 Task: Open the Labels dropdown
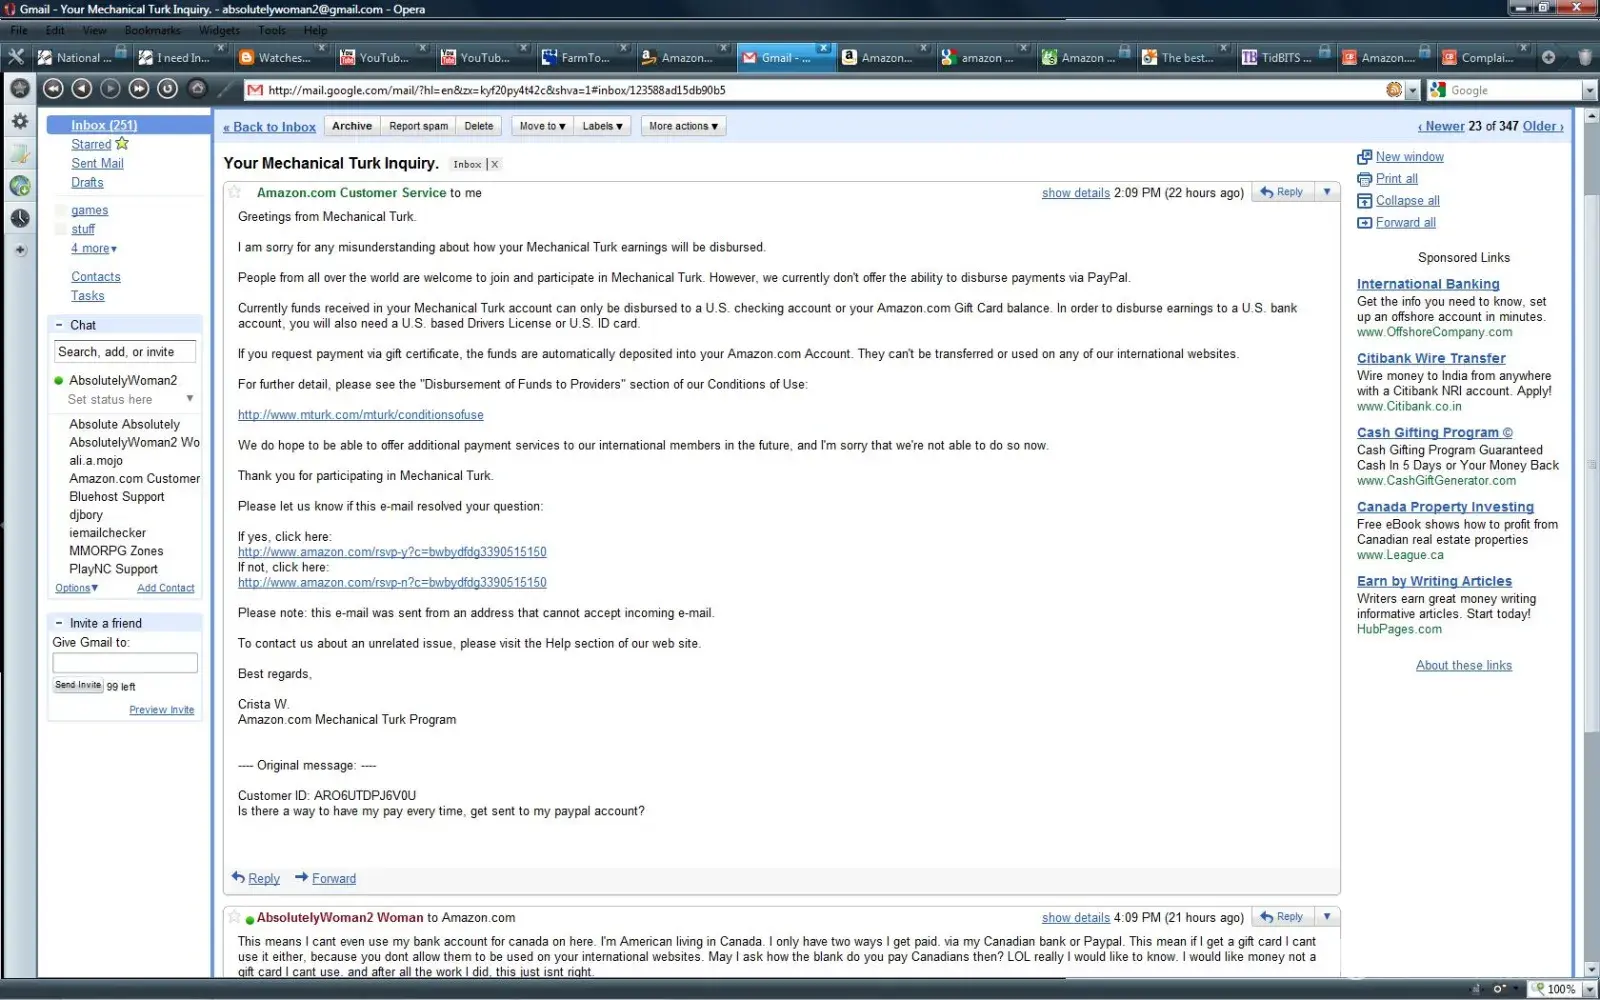pyautogui.click(x=602, y=126)
